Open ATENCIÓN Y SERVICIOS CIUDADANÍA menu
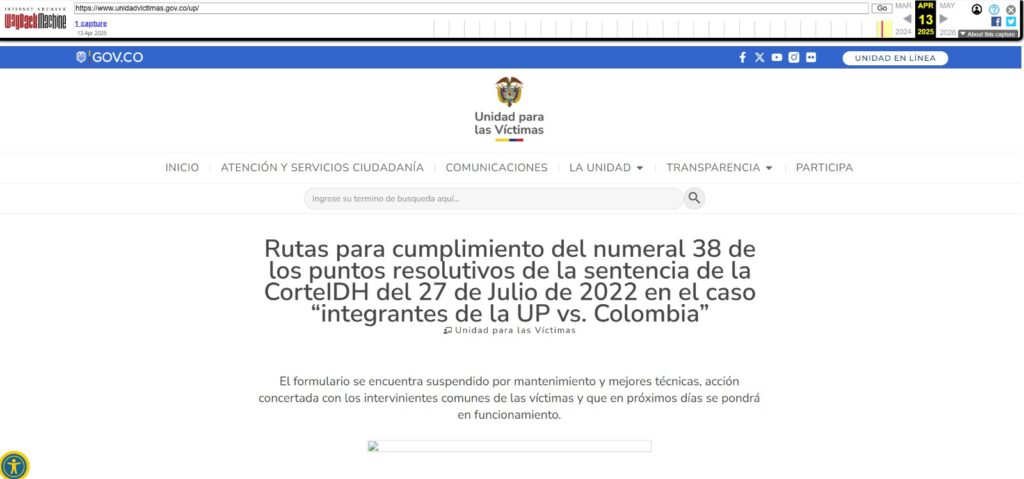The height and width of the screenshot is (479, 1024). (322, 167)
